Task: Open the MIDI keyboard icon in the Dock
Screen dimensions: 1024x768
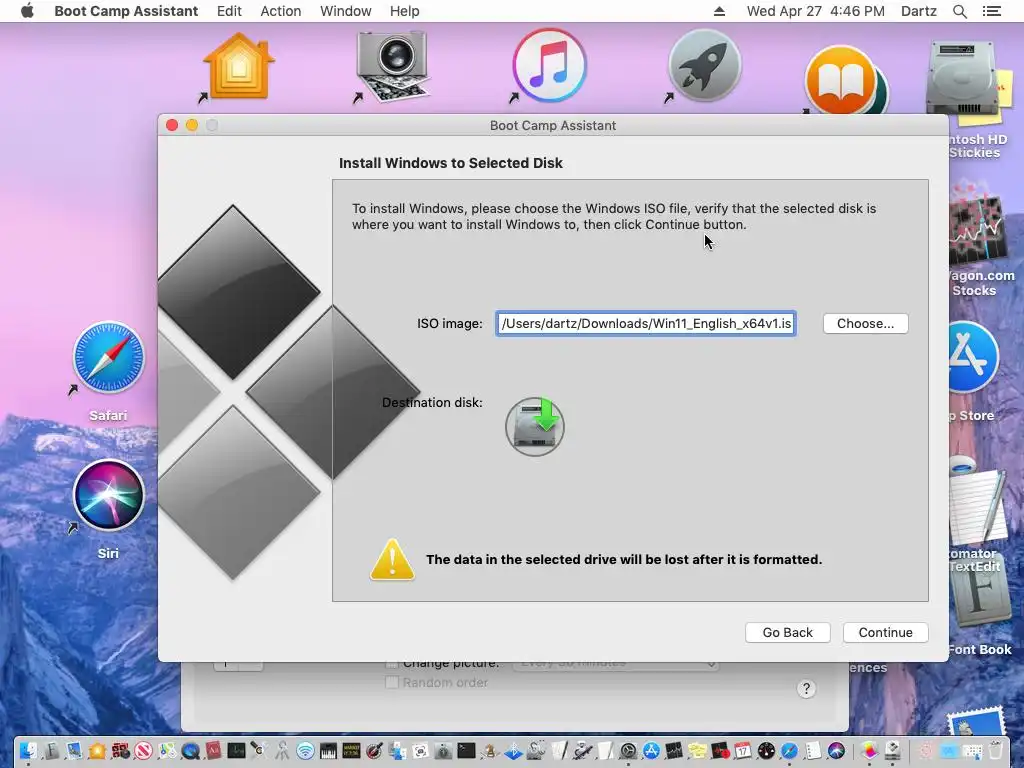Action: coord(328,750)
